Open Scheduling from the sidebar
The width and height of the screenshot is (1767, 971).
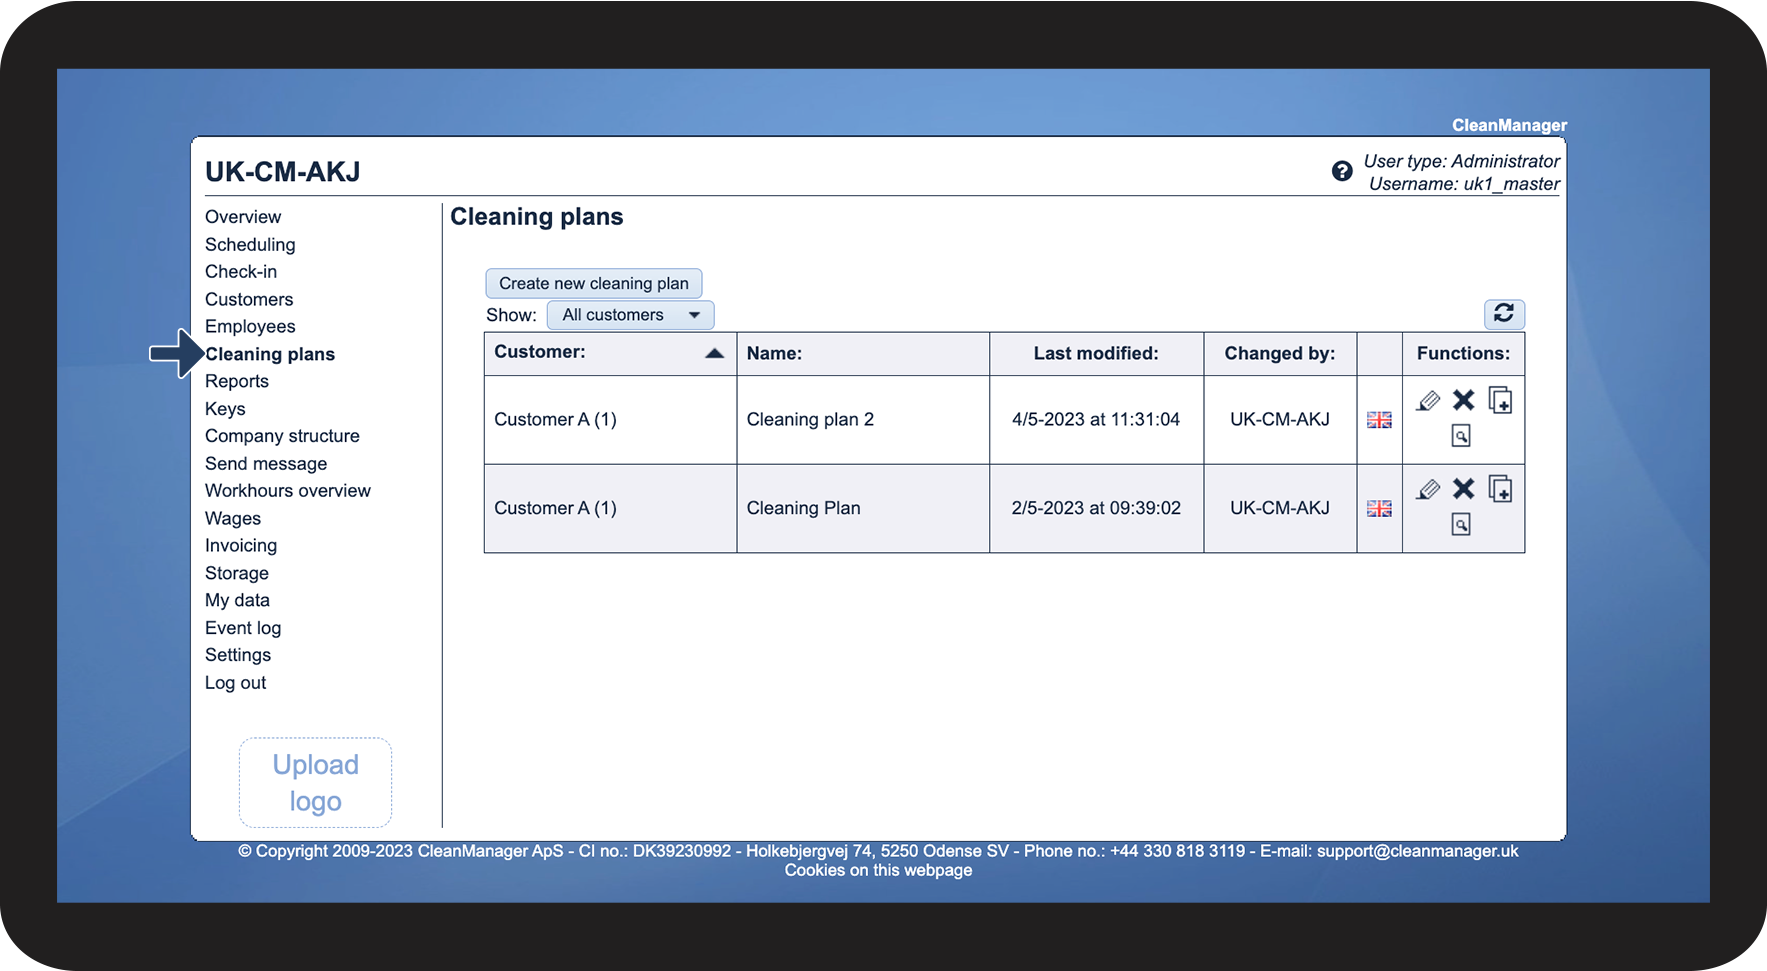(x=250, y=244)
